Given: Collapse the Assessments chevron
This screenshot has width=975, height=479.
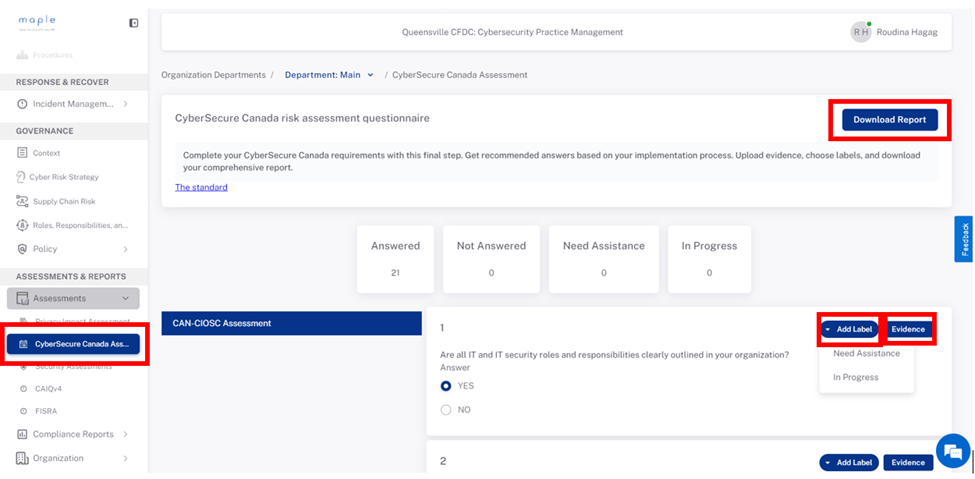Looking at the screenshot, I should [125, 299].
